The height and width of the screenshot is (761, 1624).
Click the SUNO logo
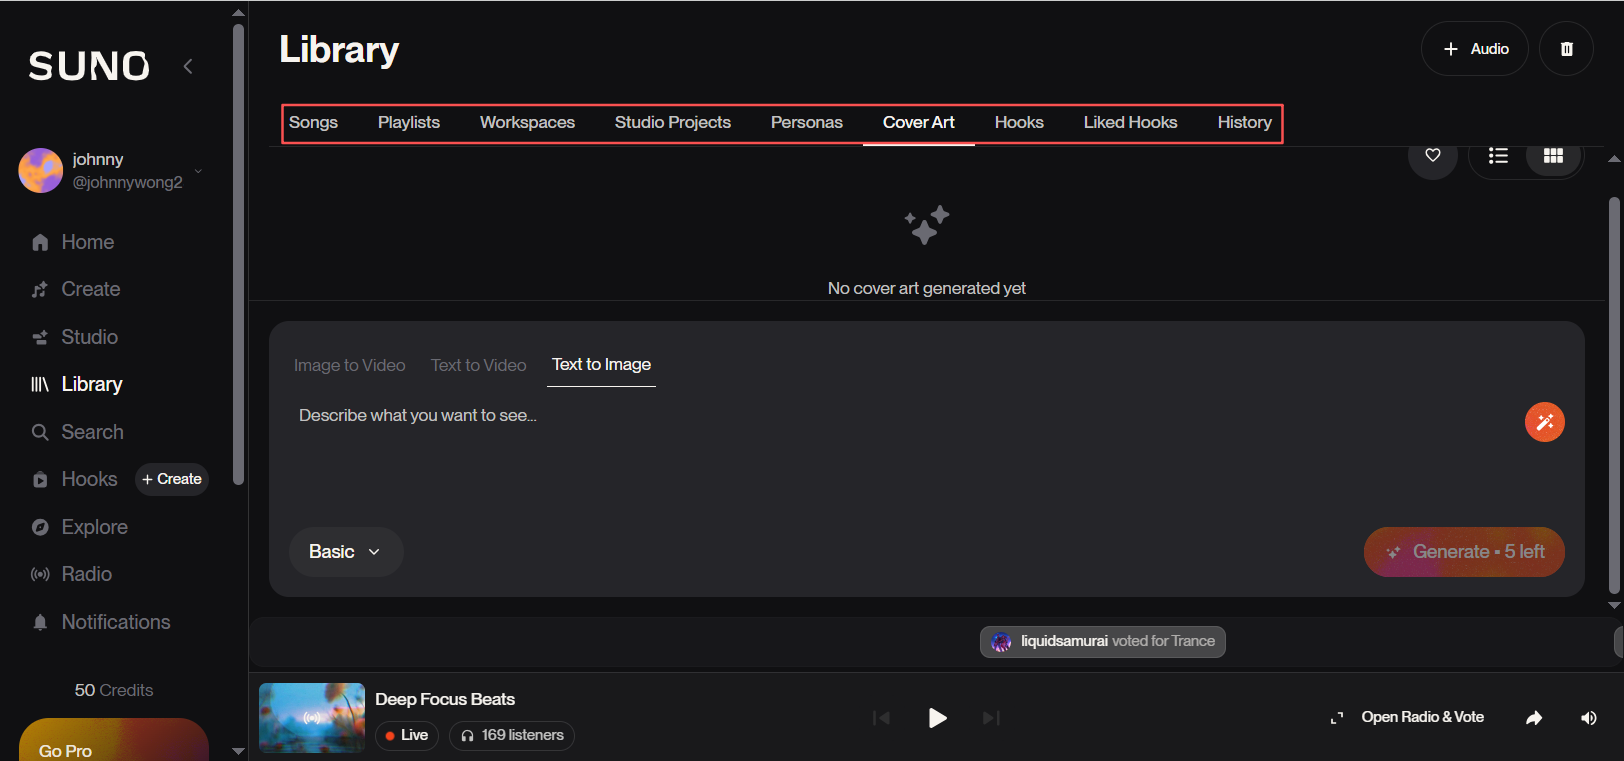pos(89,66)
